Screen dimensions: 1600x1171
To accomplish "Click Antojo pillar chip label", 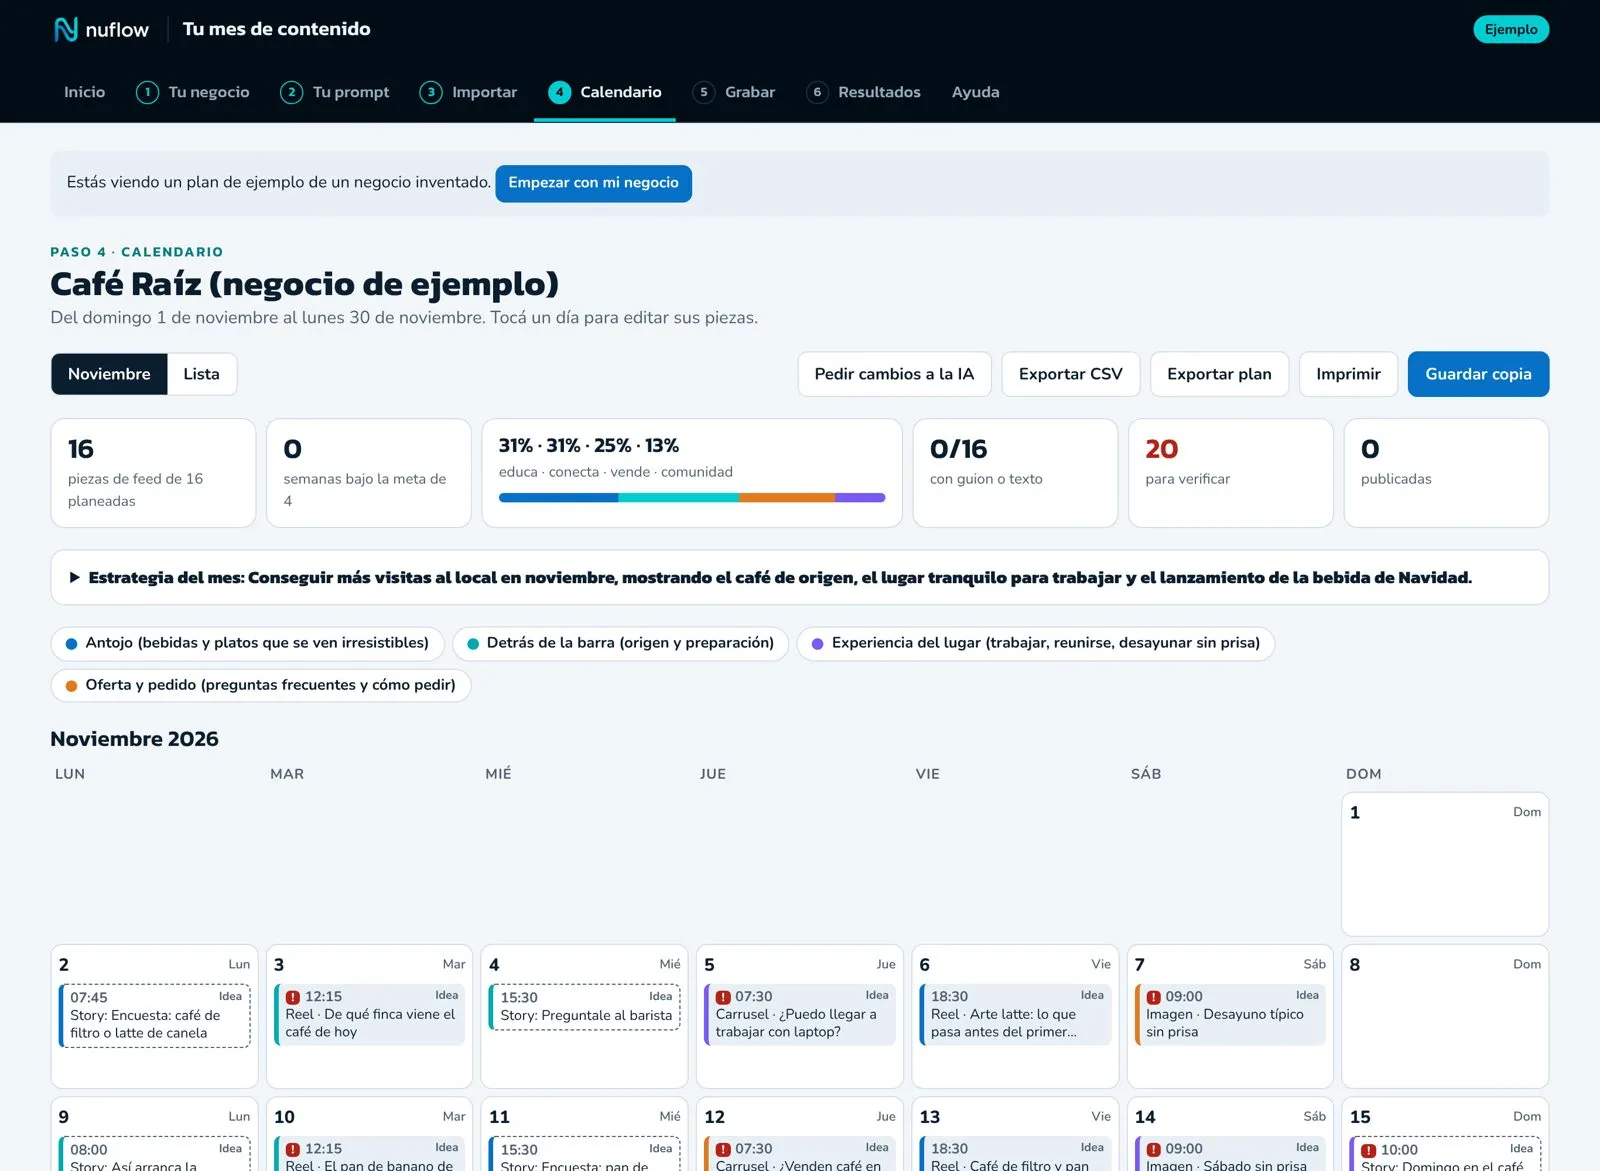I will [257, 643].
